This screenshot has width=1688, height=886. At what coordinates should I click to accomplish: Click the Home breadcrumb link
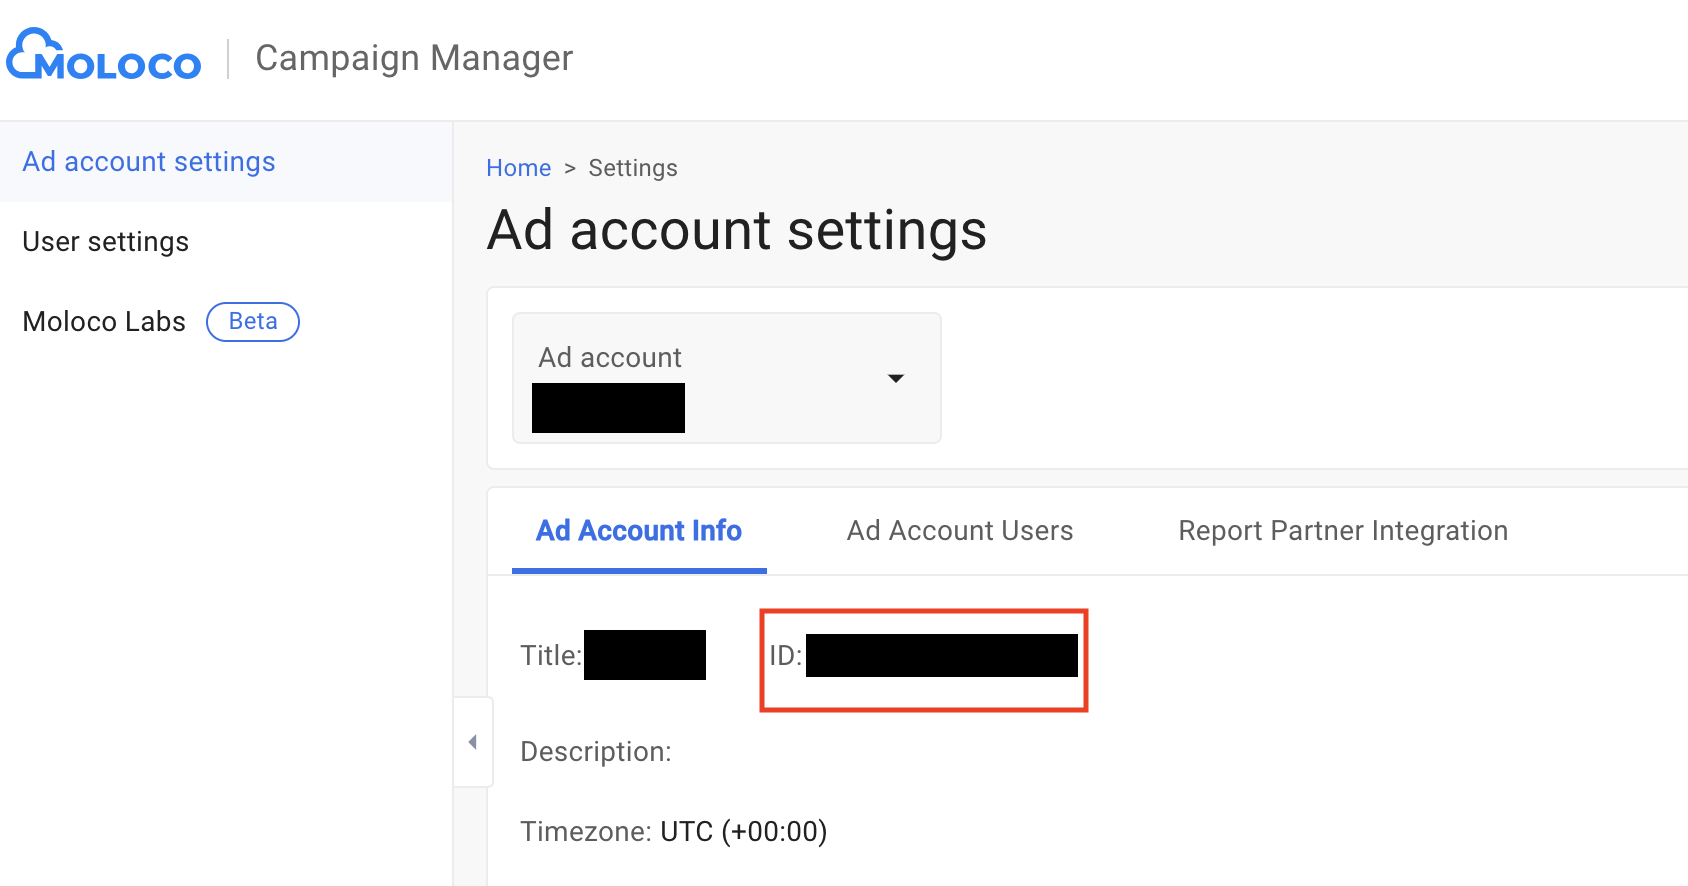click(518, 168)
